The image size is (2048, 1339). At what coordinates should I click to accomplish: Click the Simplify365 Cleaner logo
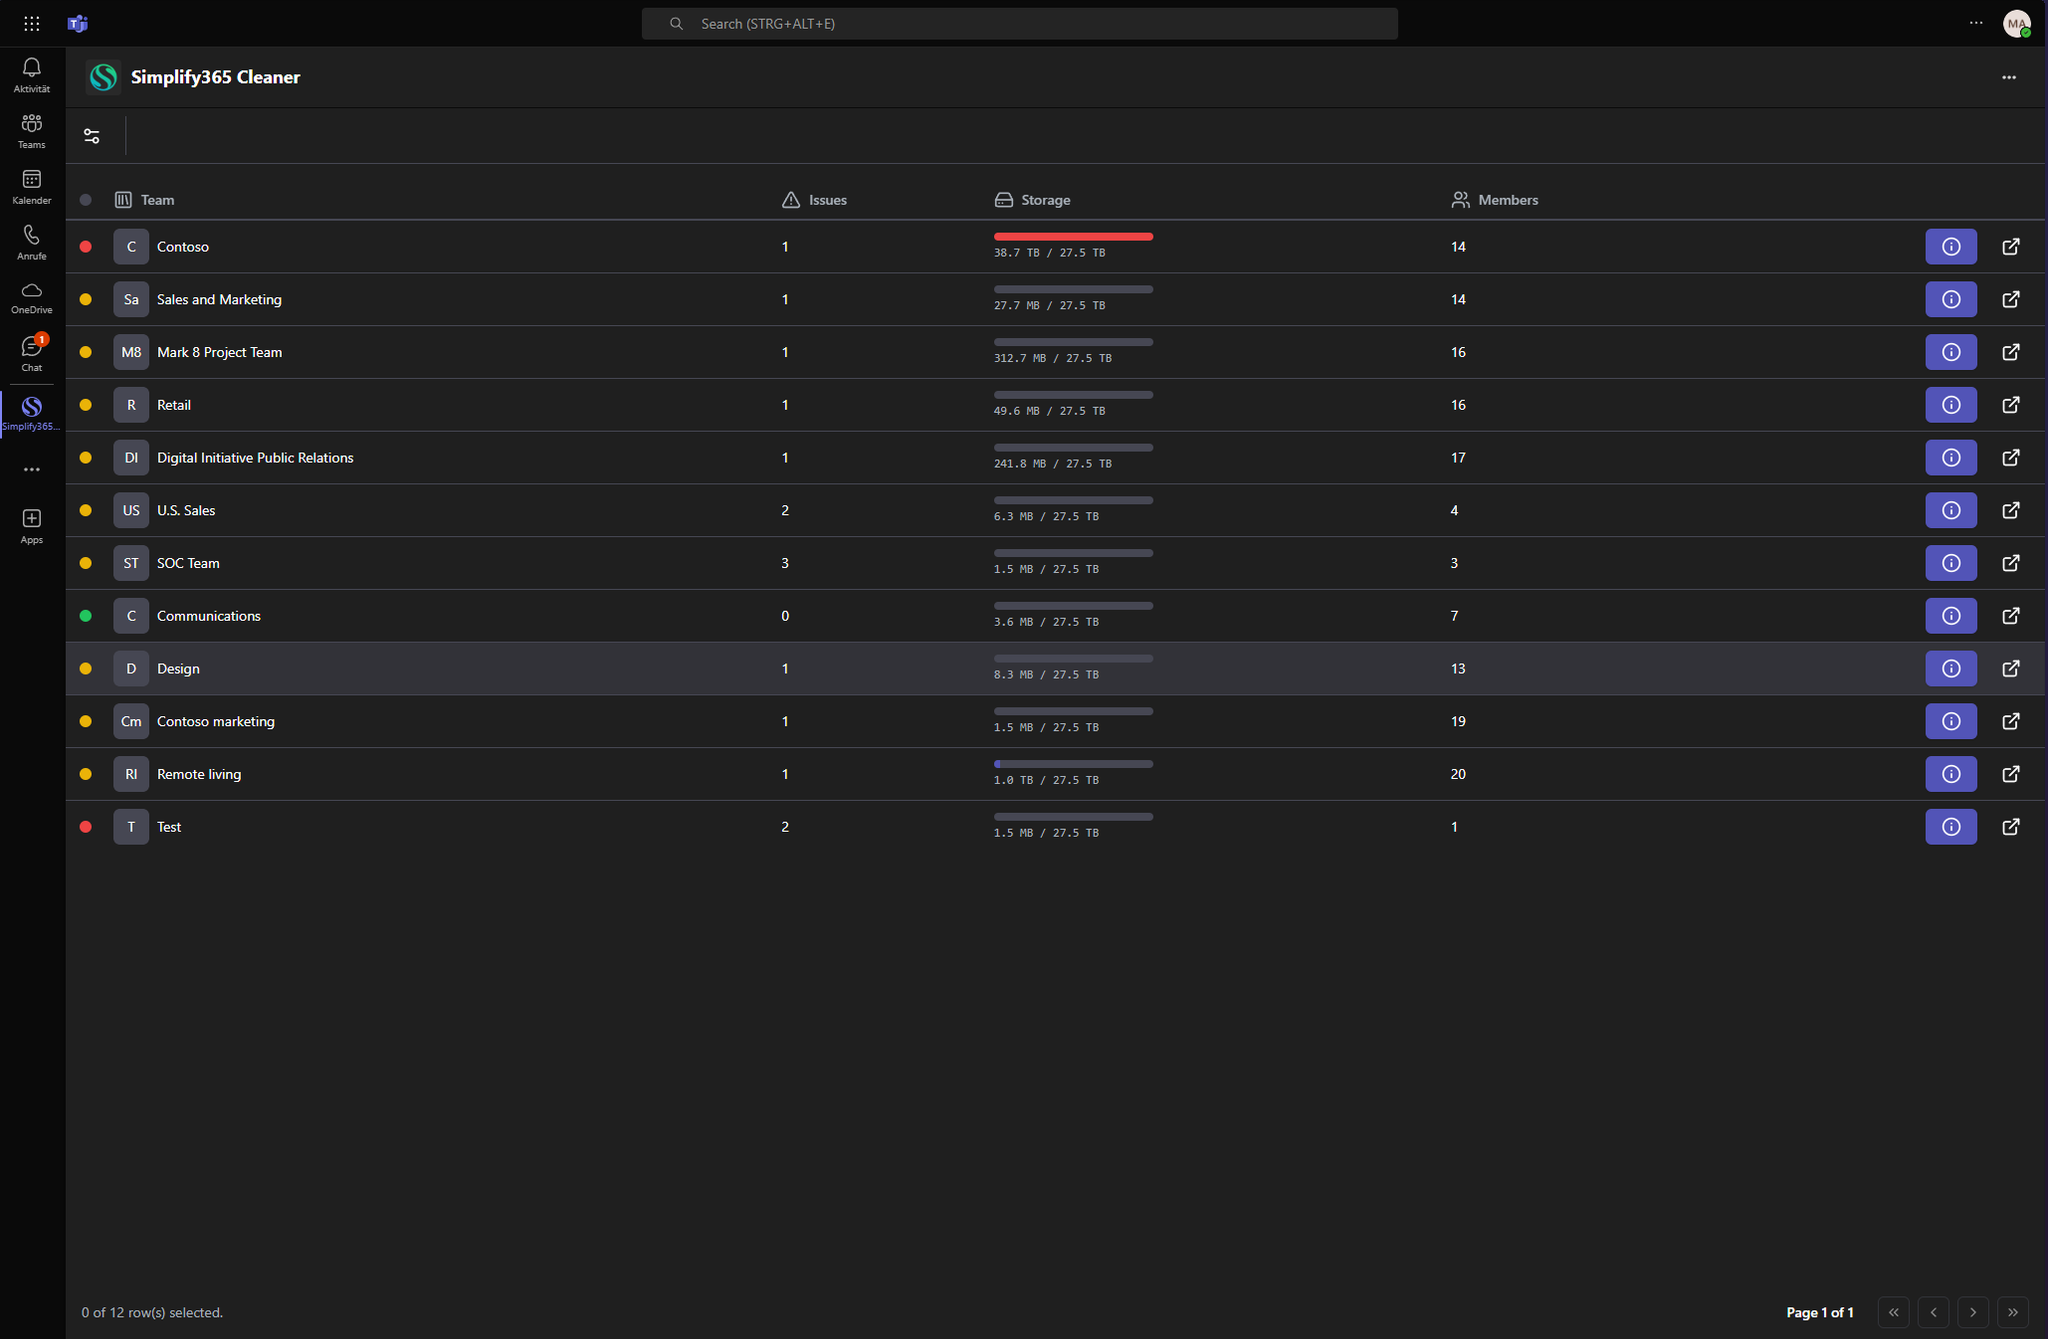click(x=103, y=77)
